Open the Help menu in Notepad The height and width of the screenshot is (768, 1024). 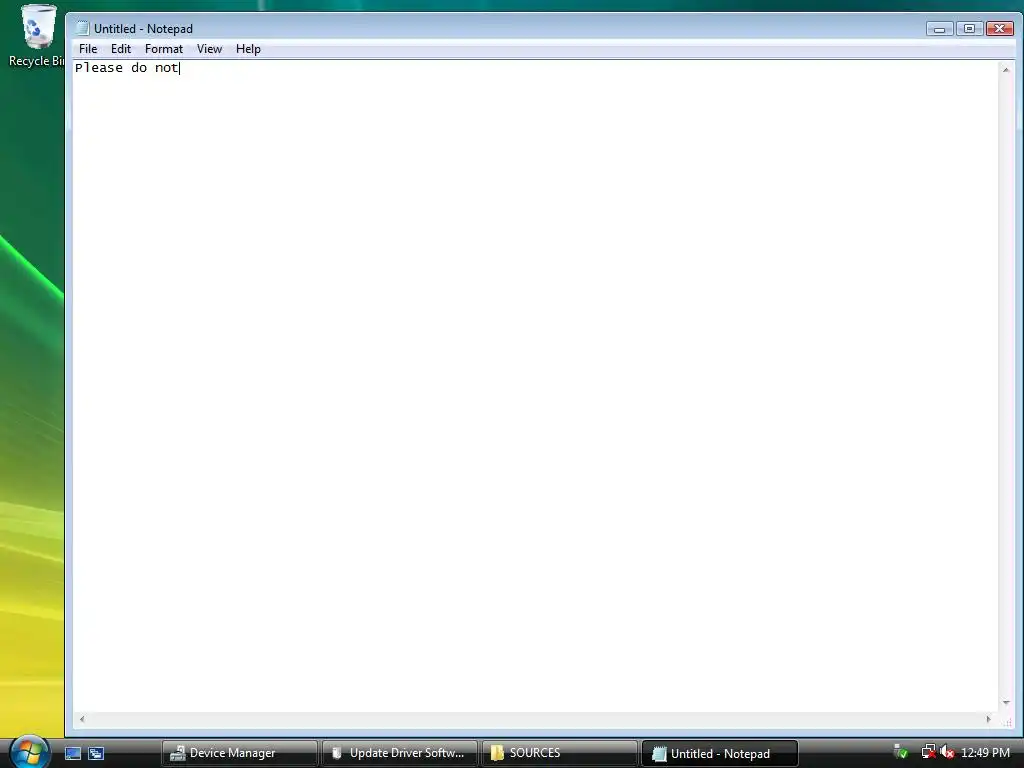[x=248, y=49]
